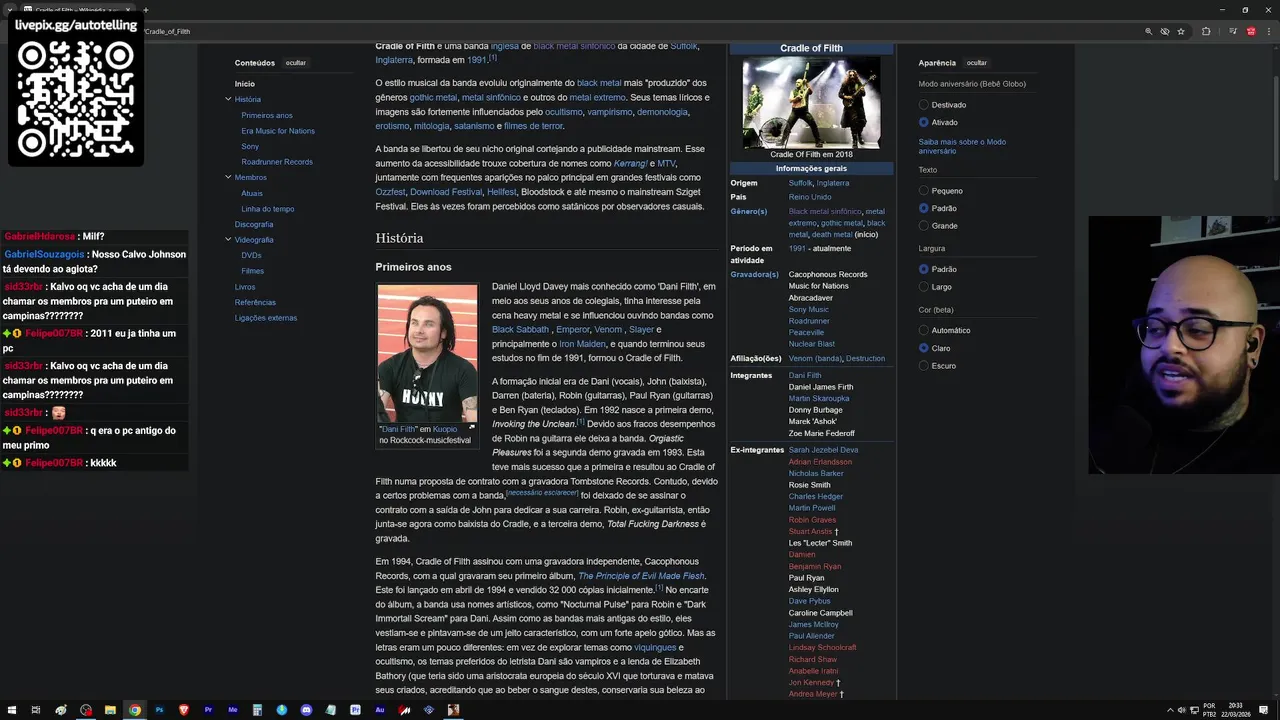Jump to Linha do tempo in contents
Screen dimensions: 1280x720
pyautogui.click(x=268, y=209)
